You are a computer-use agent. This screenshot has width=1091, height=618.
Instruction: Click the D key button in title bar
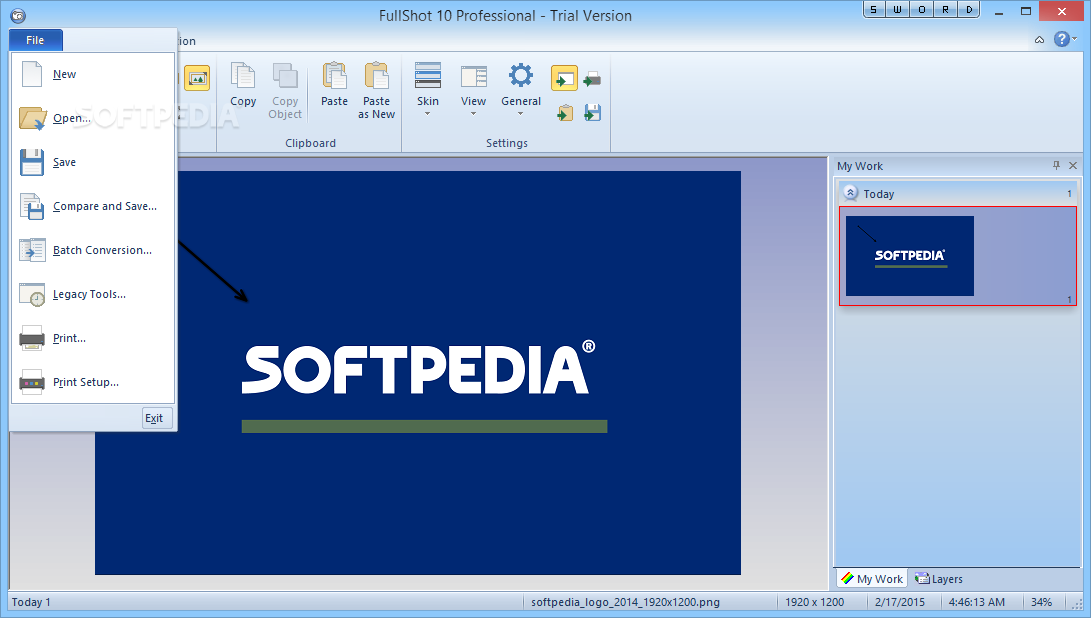pos(969,10)
